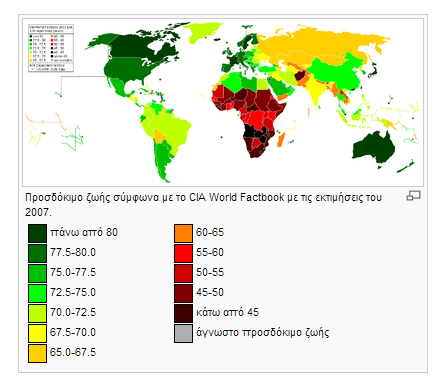Click Australia on the world map
The width and height of the screenshot is (439, 386).
click(x=373, y=148)
